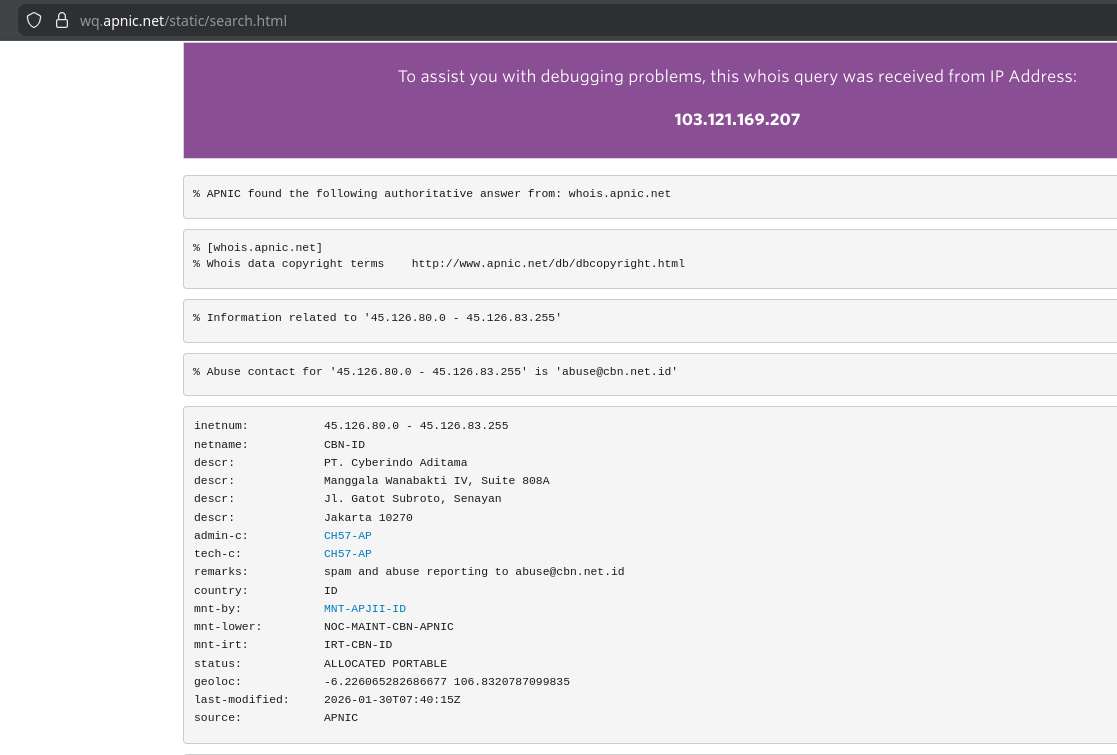Click the whois debugging message in purple banner

(x=737, y=77)
